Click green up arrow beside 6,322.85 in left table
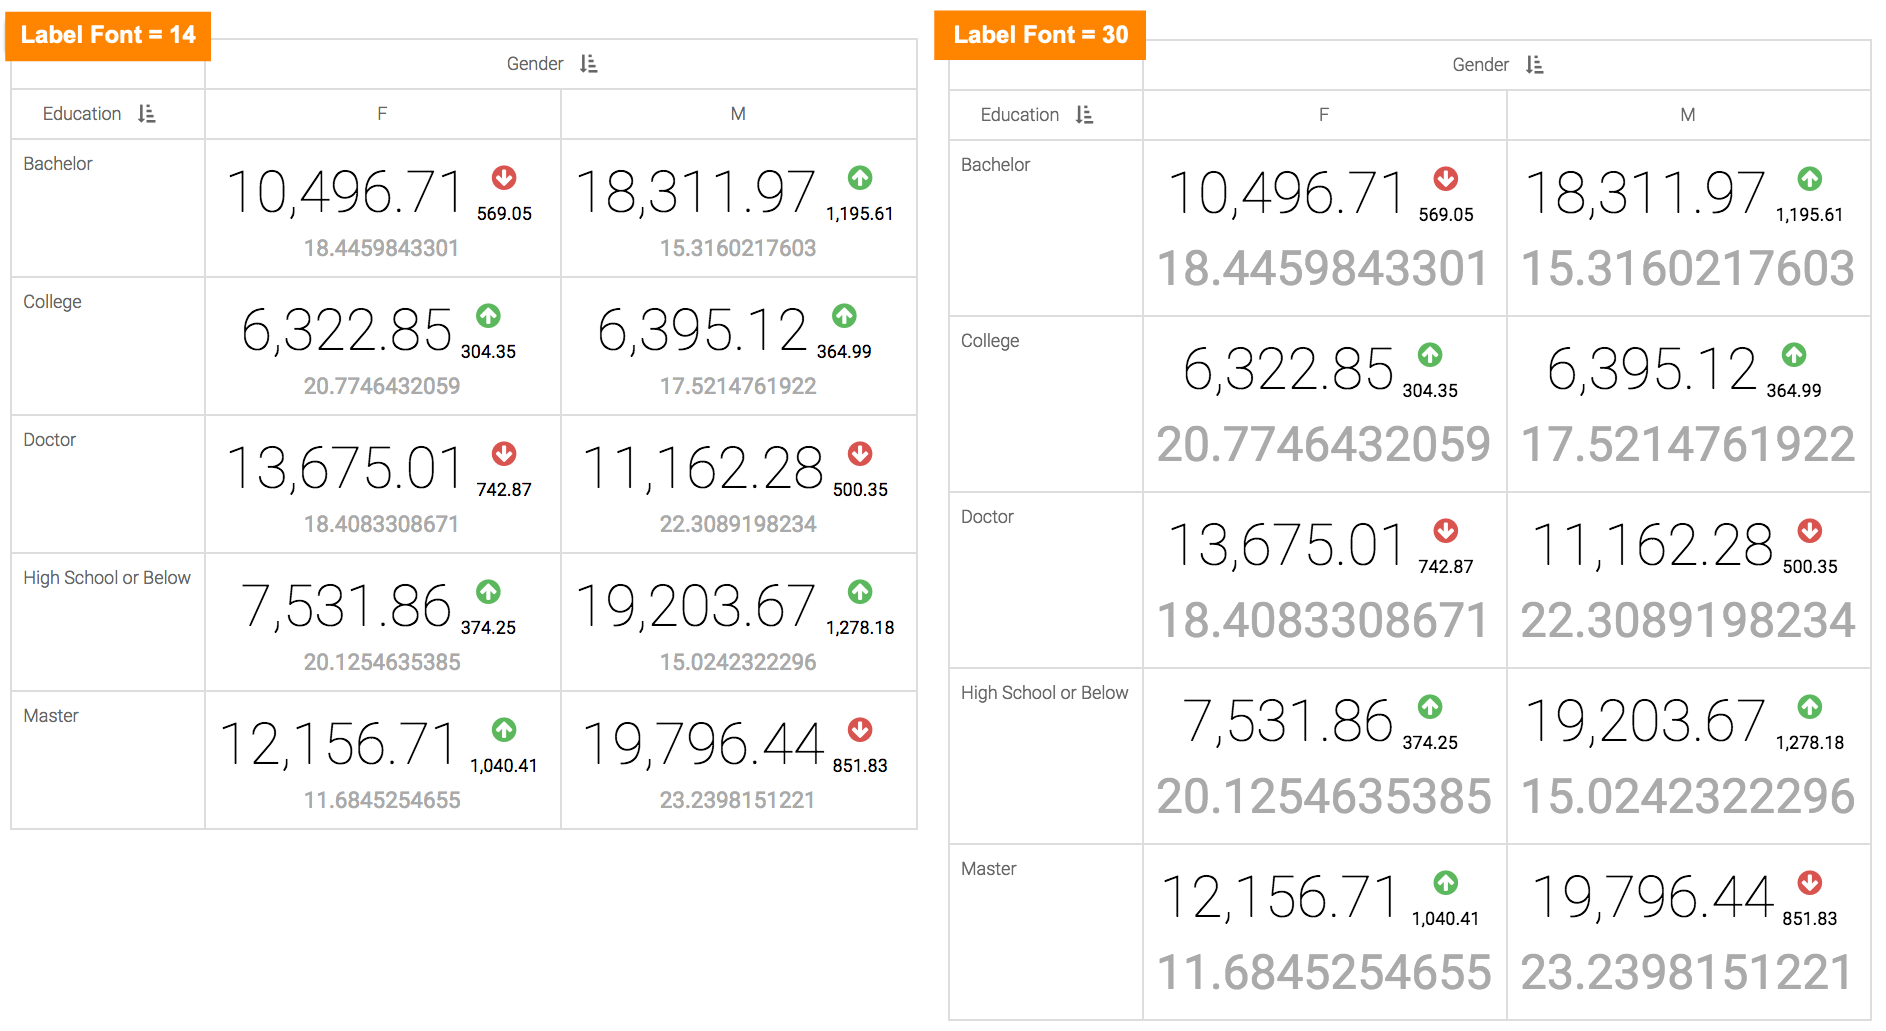Viewport: 1886px width, 1031px height. click(488, 316)
